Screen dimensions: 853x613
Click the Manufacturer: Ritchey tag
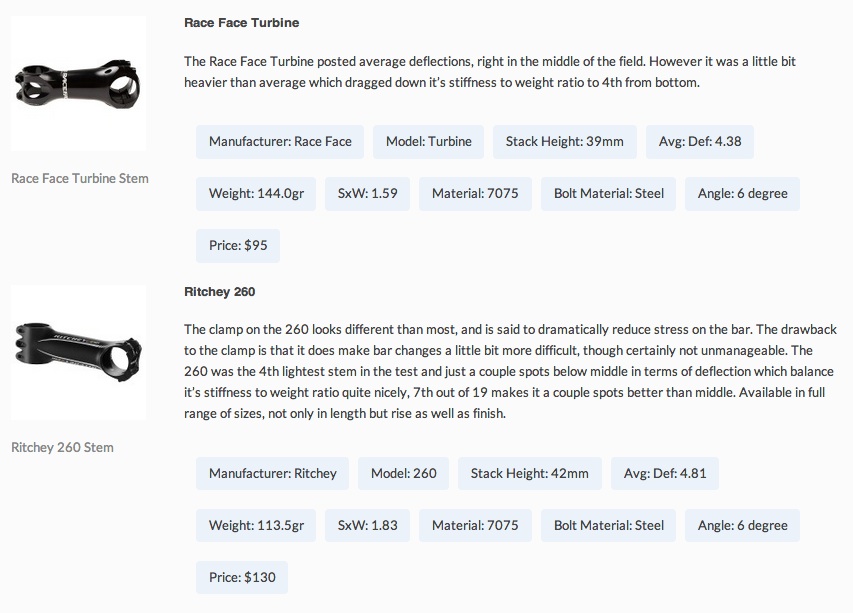[x=273, y=474]
